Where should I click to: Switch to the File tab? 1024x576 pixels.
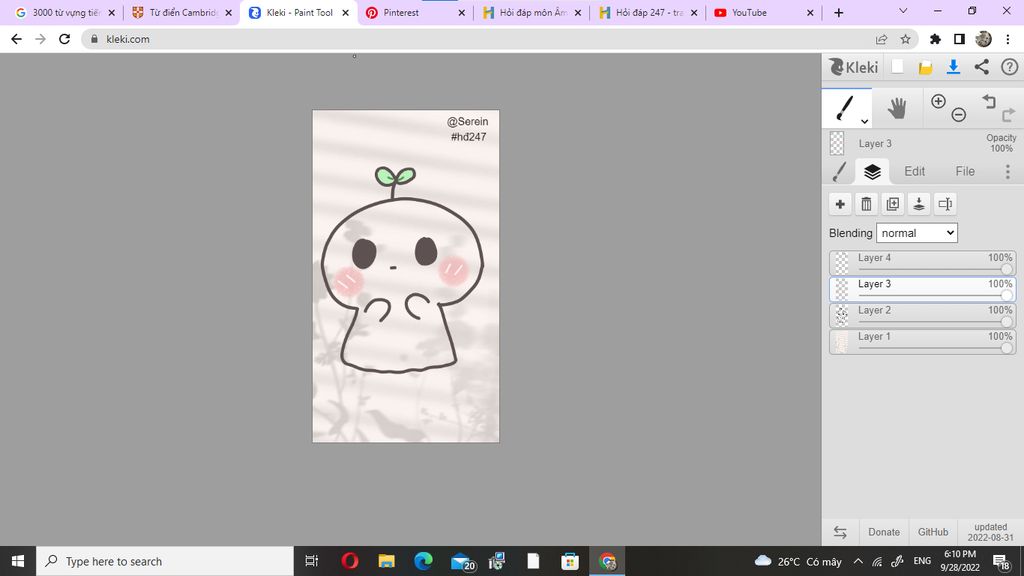pos(965,172)
